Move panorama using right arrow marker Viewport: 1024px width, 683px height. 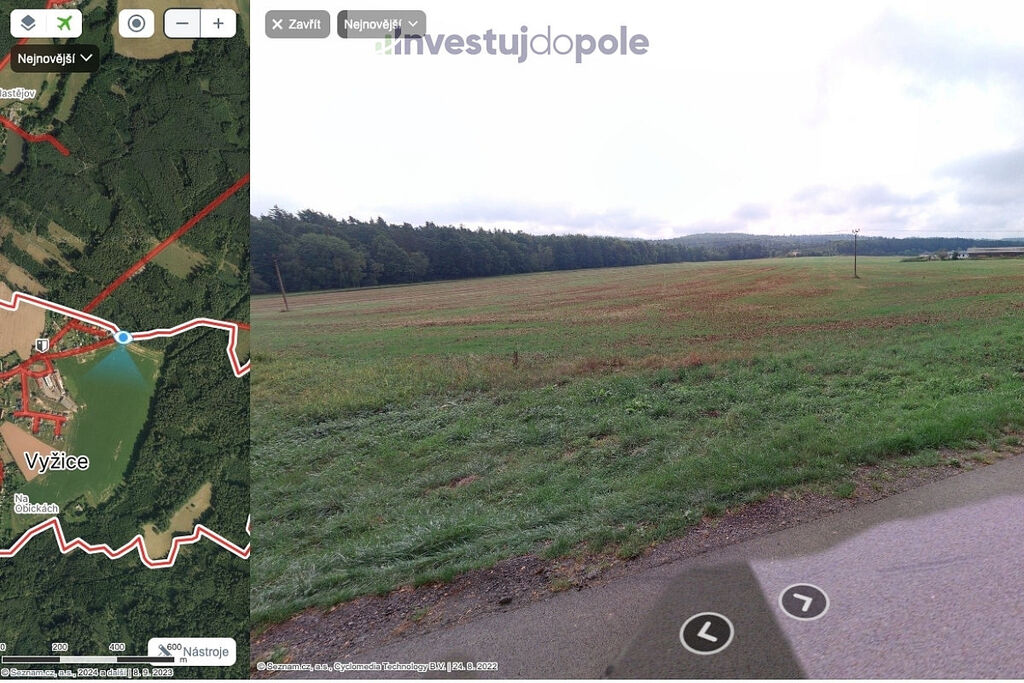[804, 601]
